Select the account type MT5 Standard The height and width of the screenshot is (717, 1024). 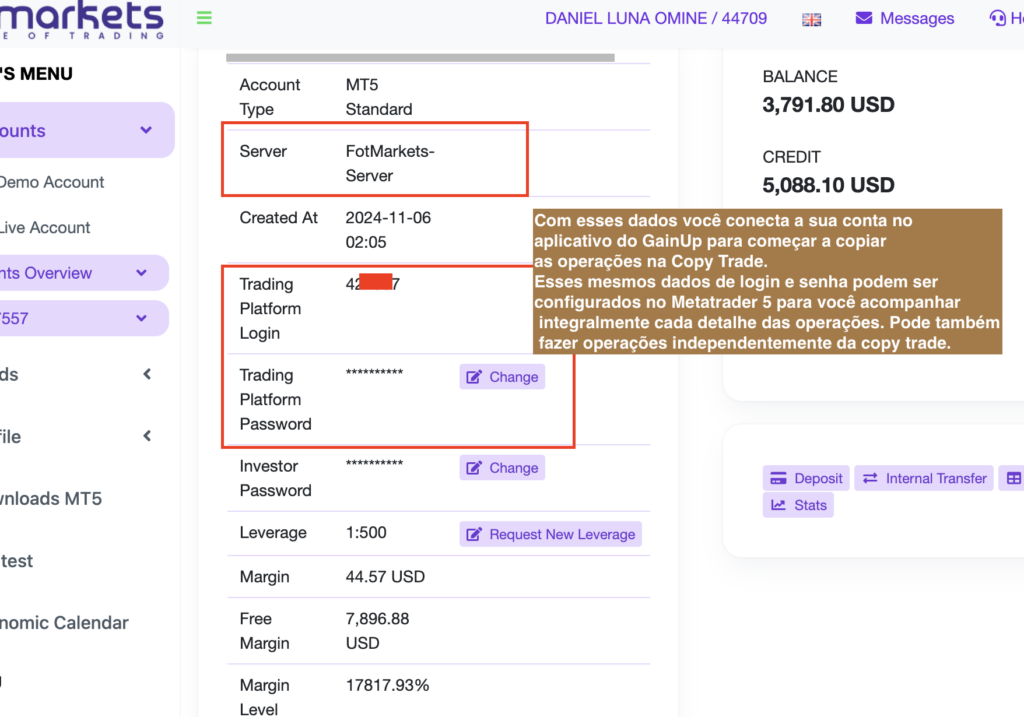tap(379, 97)
